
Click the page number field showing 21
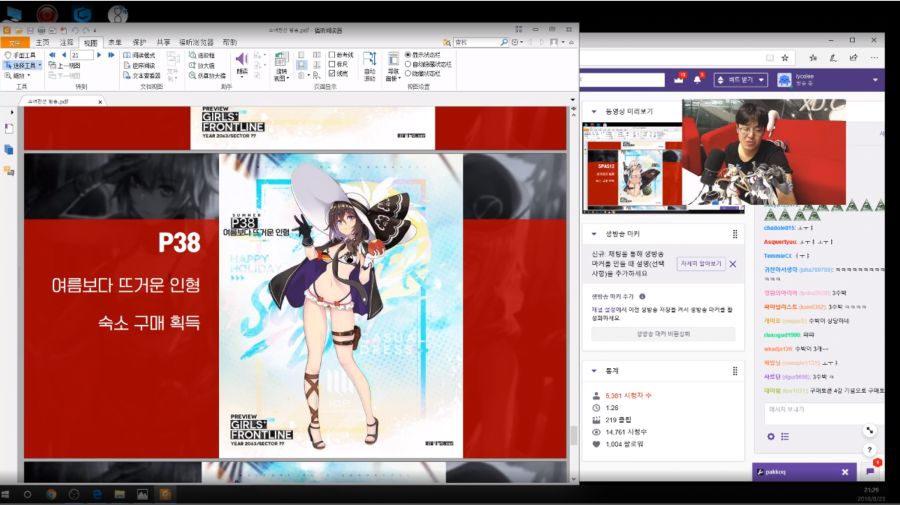(x=82, y=55)
